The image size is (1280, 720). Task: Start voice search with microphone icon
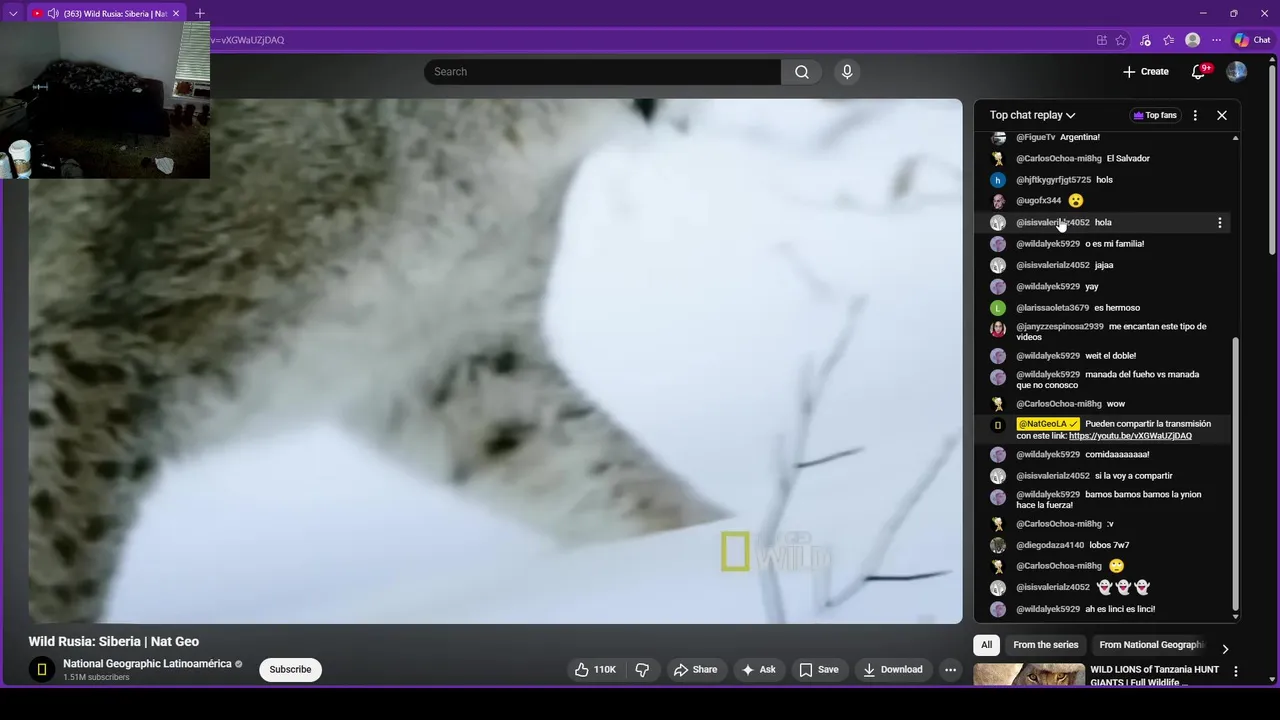[847, 72]
